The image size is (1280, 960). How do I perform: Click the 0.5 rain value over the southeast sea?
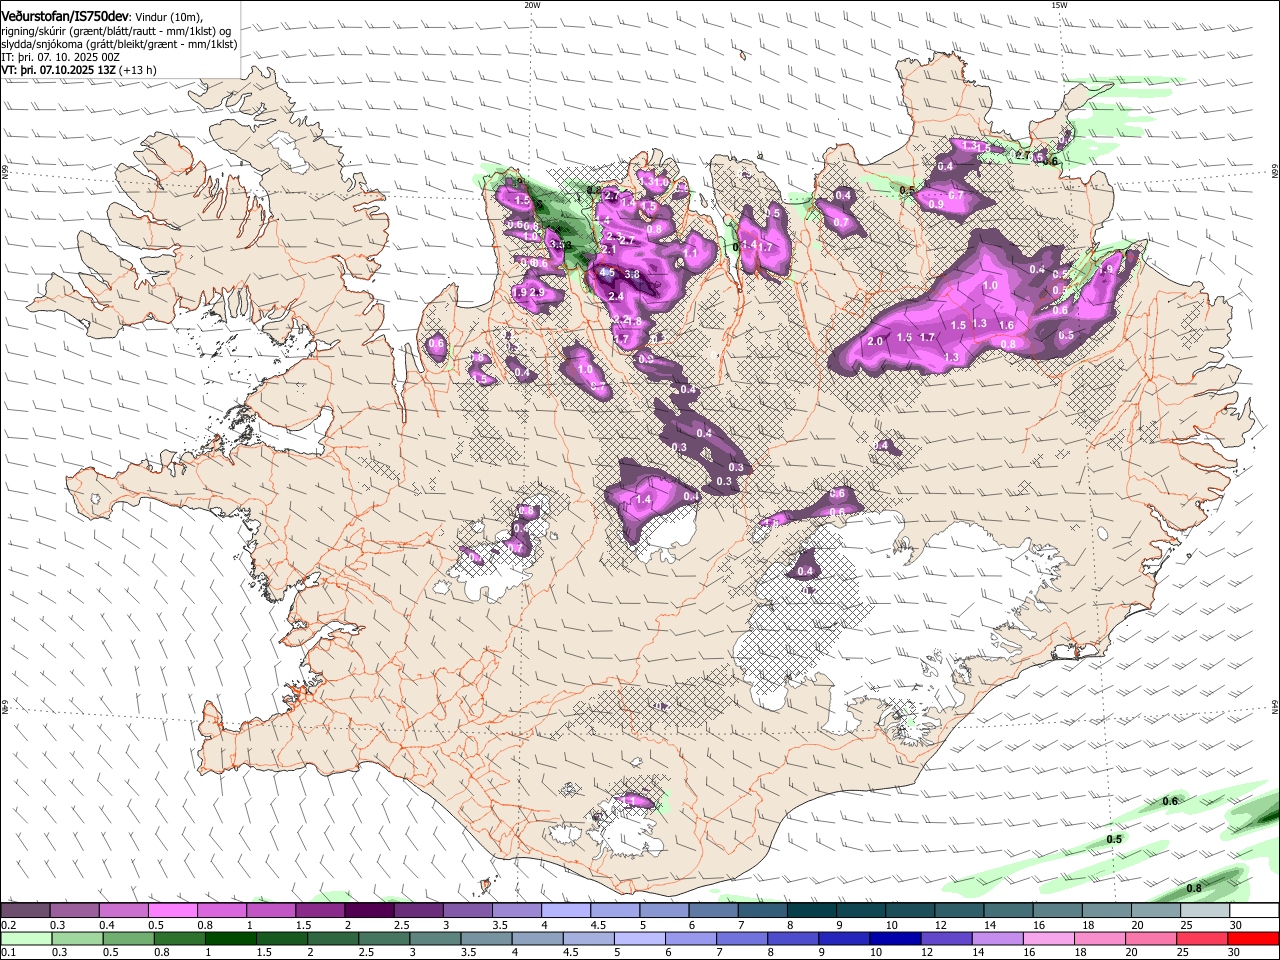[1115, 839]
